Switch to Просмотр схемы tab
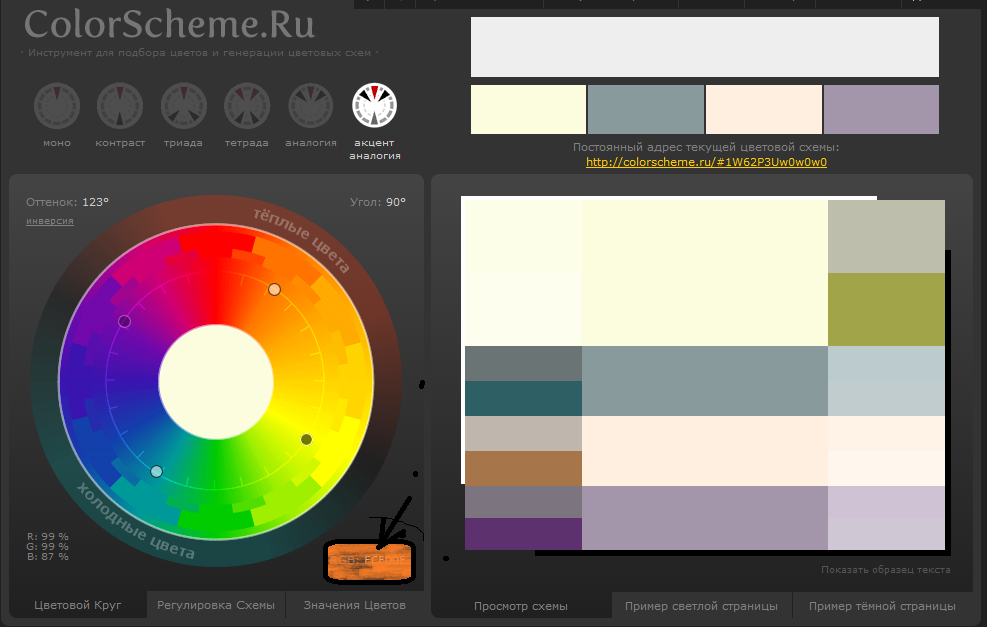The width and height of the screenshot is (987, 627). coord(521,606)
